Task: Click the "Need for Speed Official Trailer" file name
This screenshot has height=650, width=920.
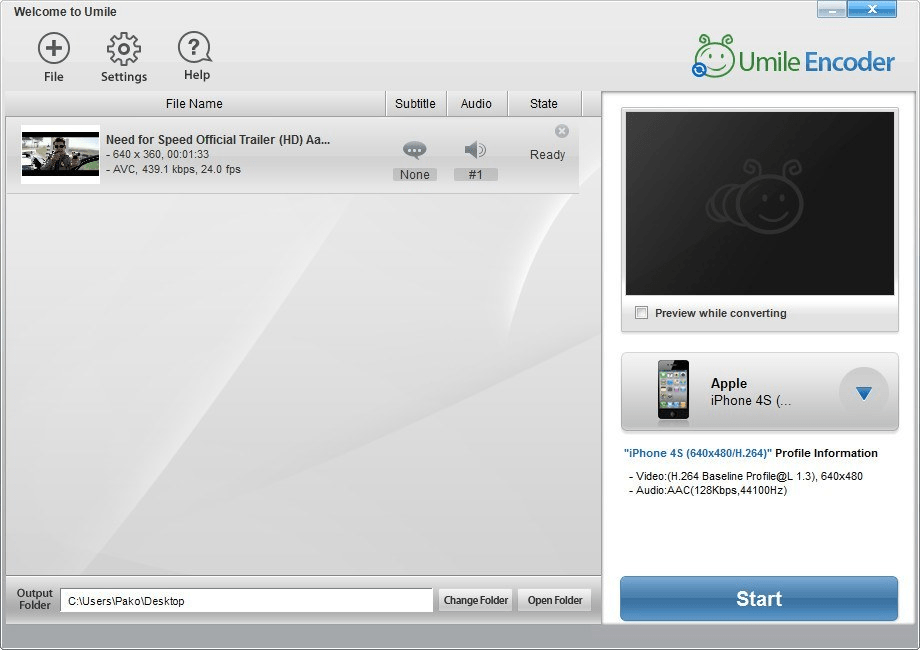Action: coord(218,140)
